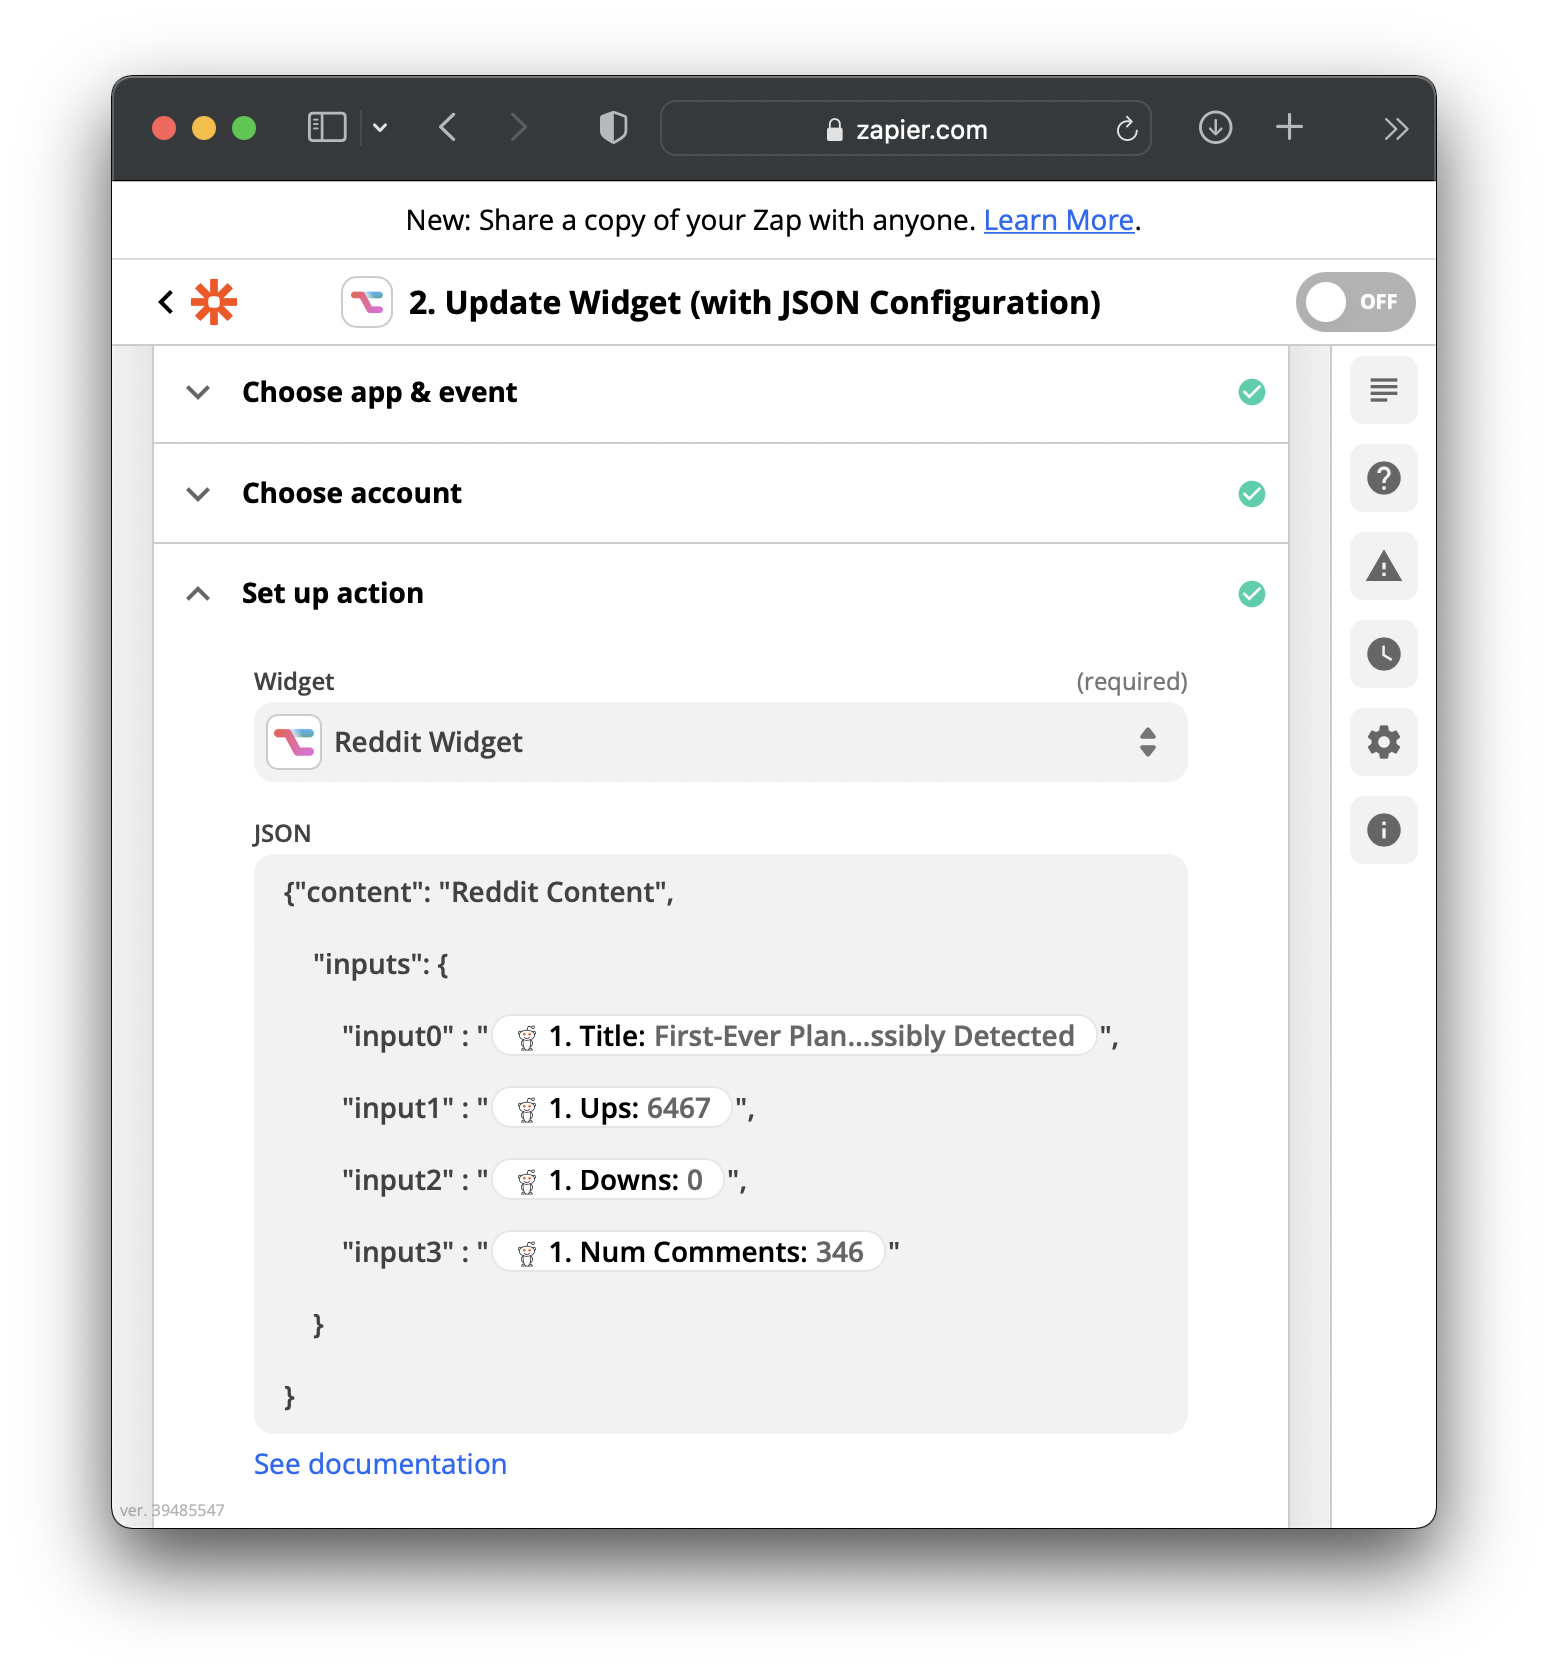The width and height of the screenshot is (1548, 1676).
Task: Click the widget app icon in Widget field
Action: [x=294, y=742]
